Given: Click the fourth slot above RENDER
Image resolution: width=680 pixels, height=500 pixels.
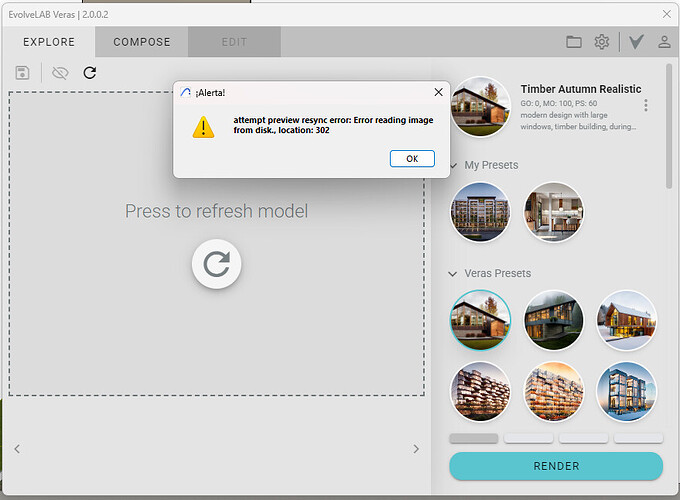Looking at the screenshot, I should tap(638, 438).
